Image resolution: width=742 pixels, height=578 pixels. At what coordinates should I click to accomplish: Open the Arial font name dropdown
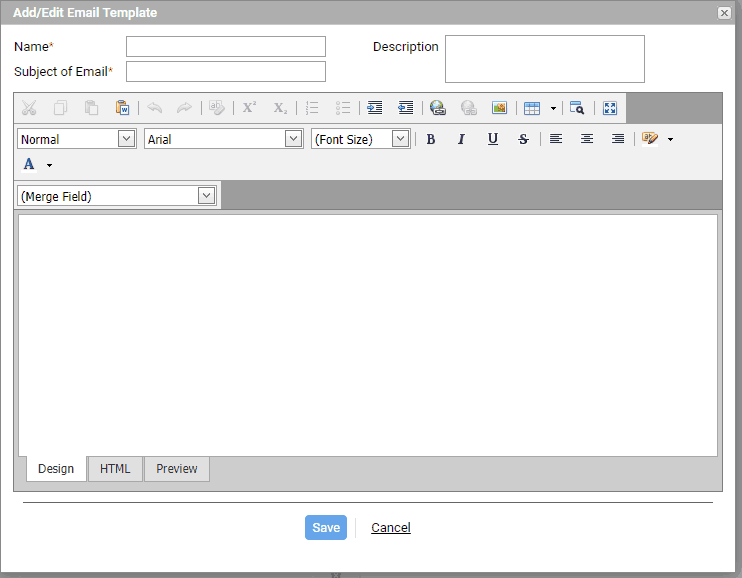[224, 139]
